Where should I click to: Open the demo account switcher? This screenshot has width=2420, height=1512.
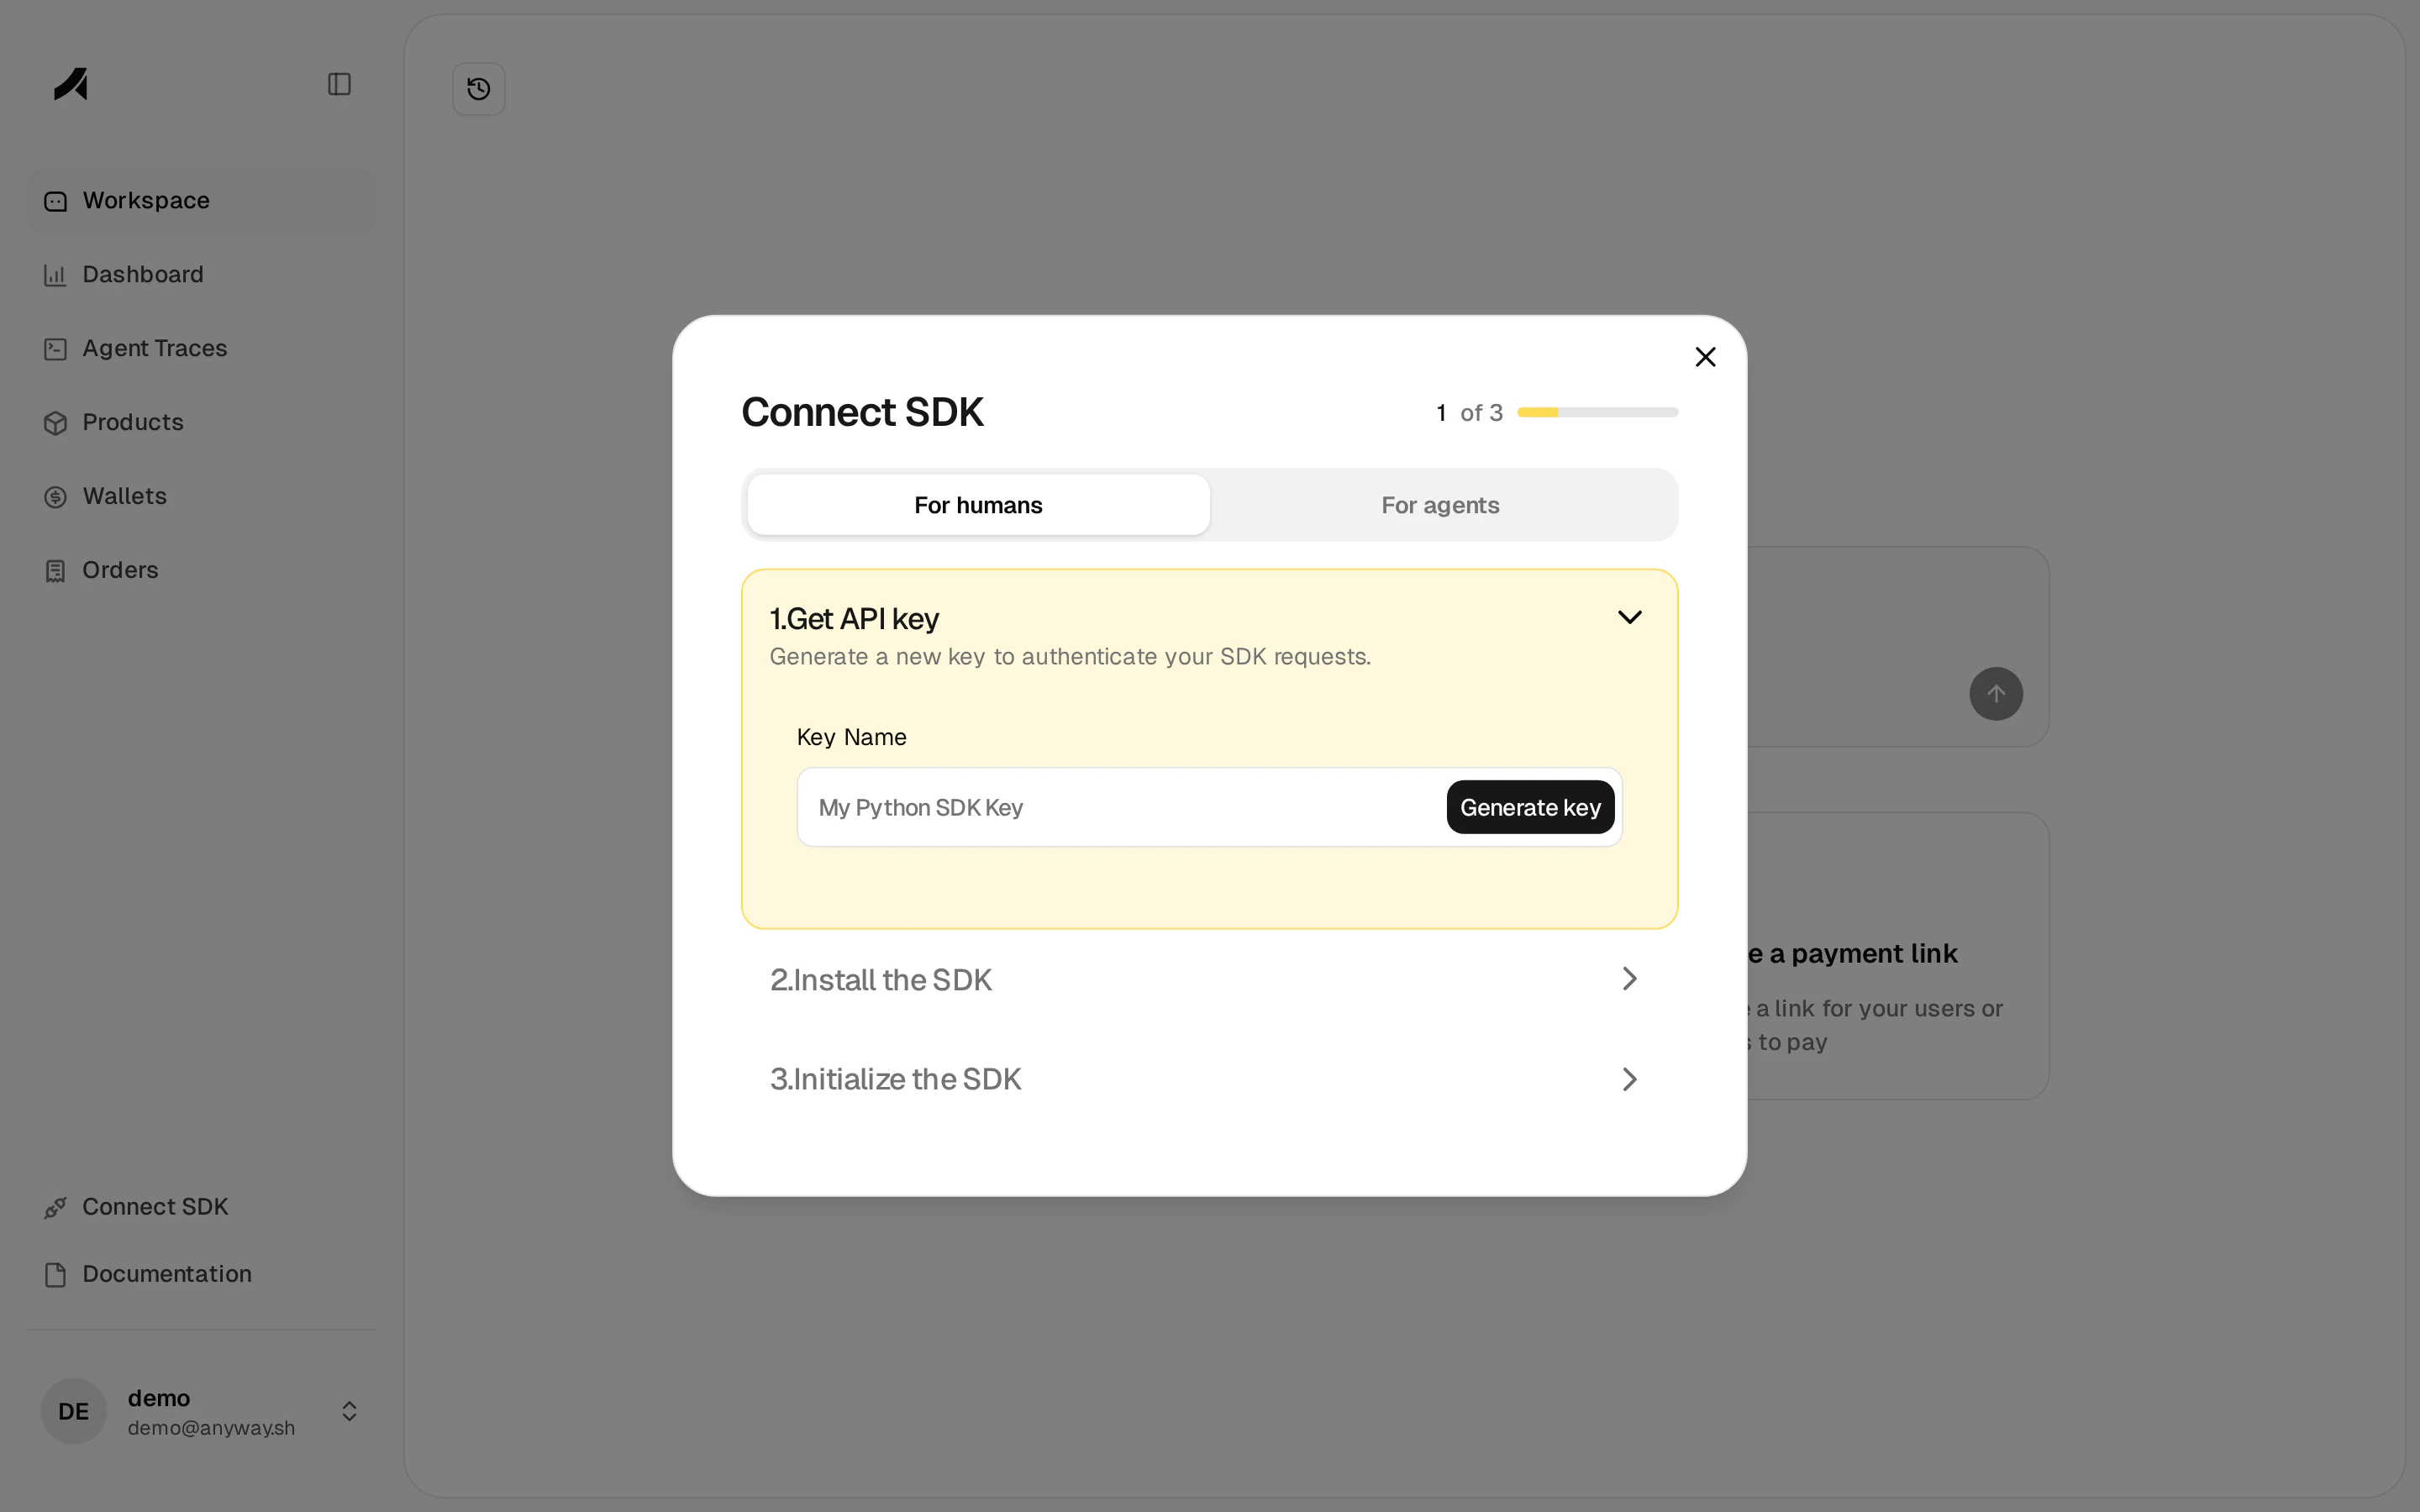(347, 1411)
